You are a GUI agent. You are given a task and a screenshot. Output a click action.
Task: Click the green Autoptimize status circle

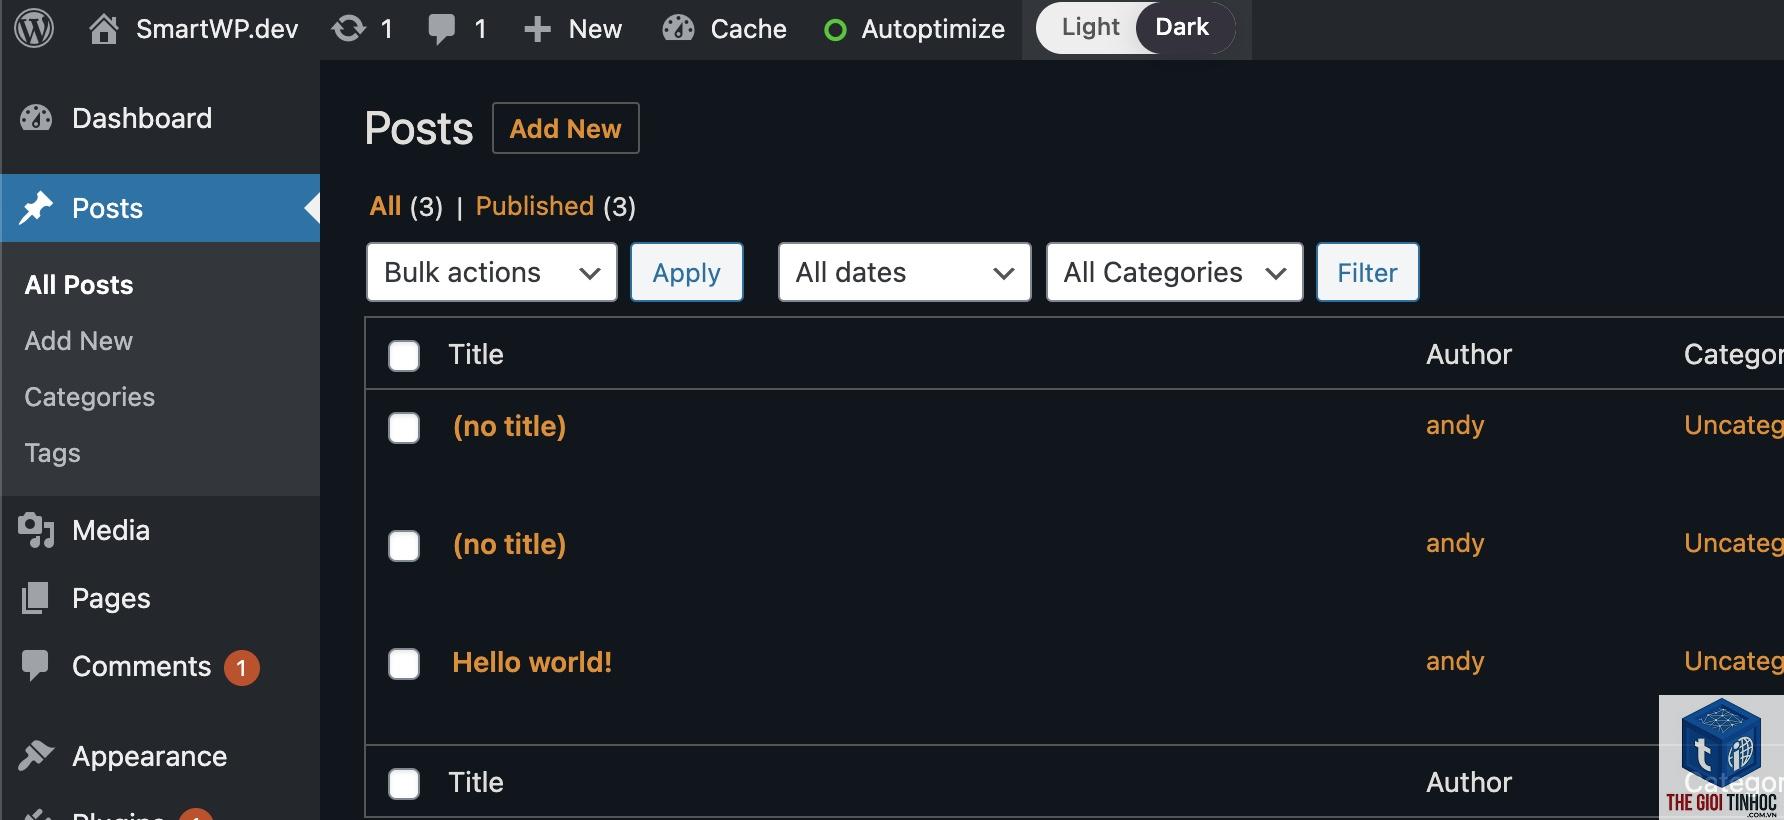coord(835,31)
